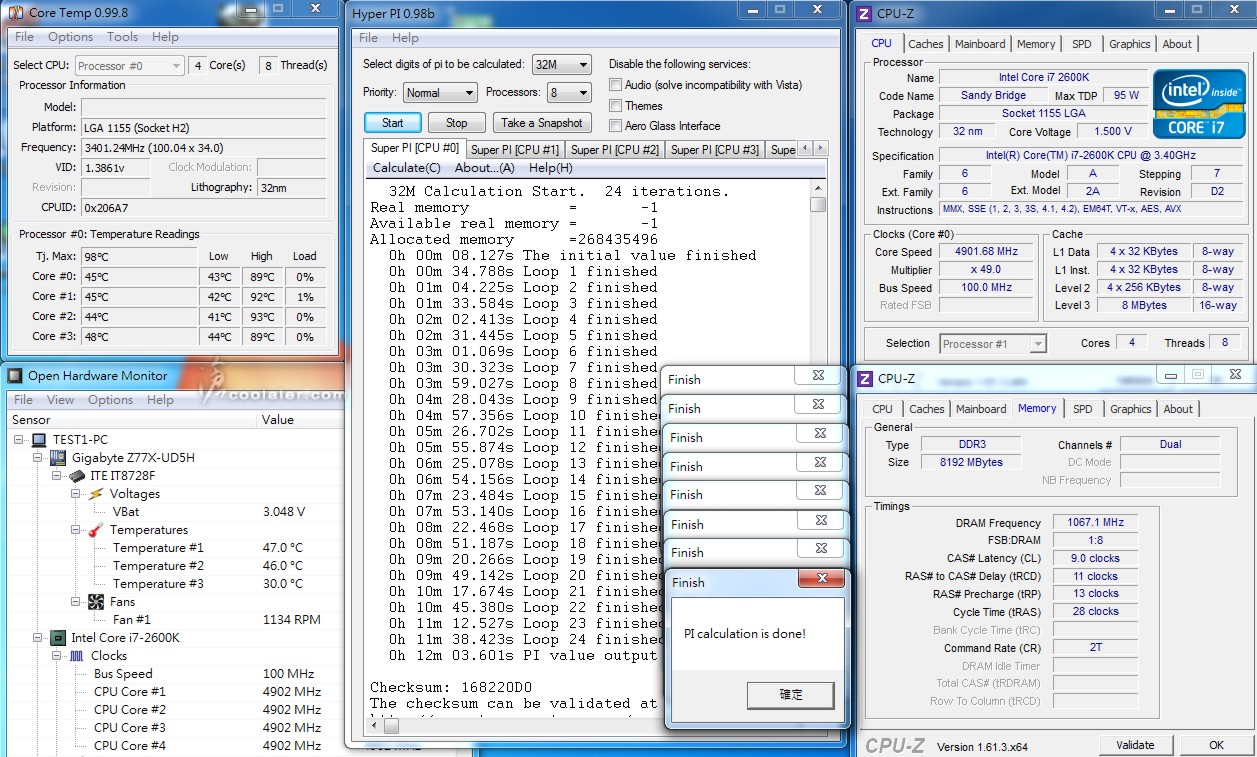The height and width of the screenshot is (757, 1257).
Task: Click the Core Temp title bar icon
Action: pyautogui.click(x=16, y=12)
